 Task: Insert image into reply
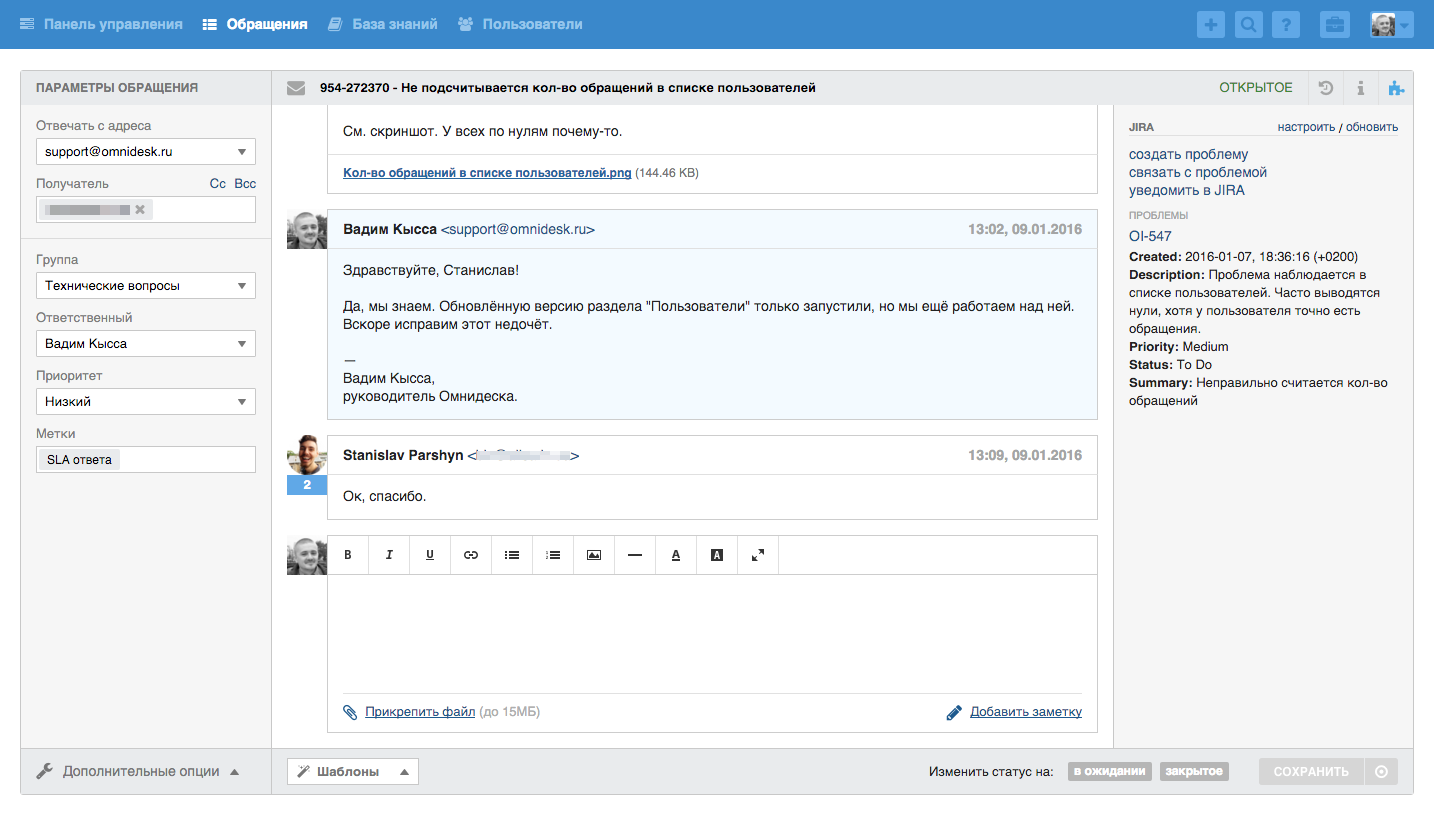(x=594, y=555)
